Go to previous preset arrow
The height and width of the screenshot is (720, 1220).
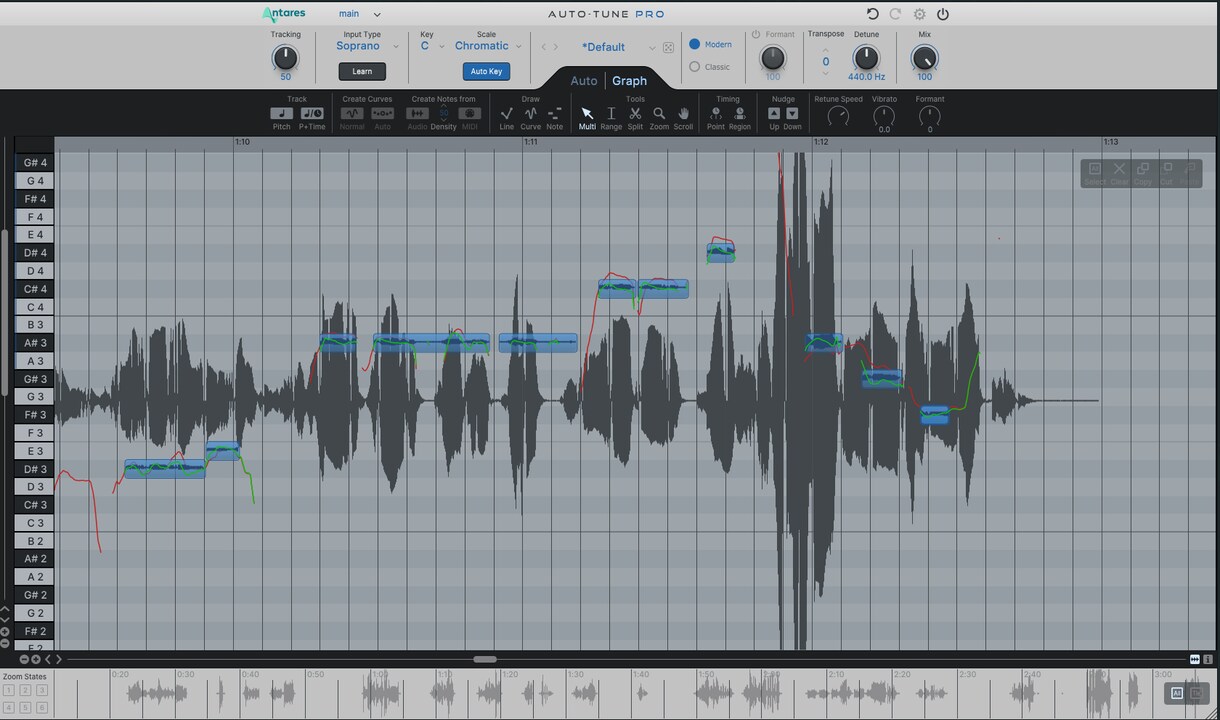(x=544, y=47)
